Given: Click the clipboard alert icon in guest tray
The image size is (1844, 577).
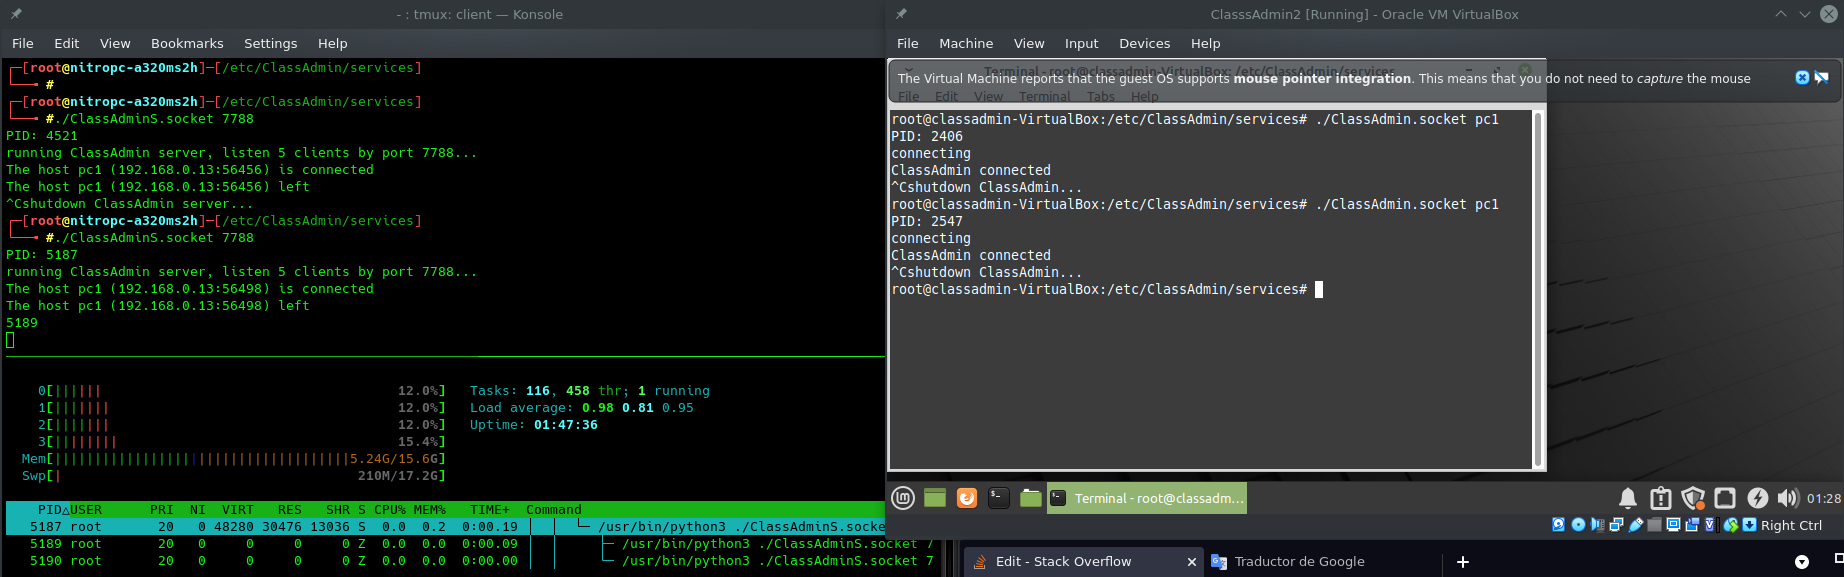Looking at the screenshot, I should 1660,498.
